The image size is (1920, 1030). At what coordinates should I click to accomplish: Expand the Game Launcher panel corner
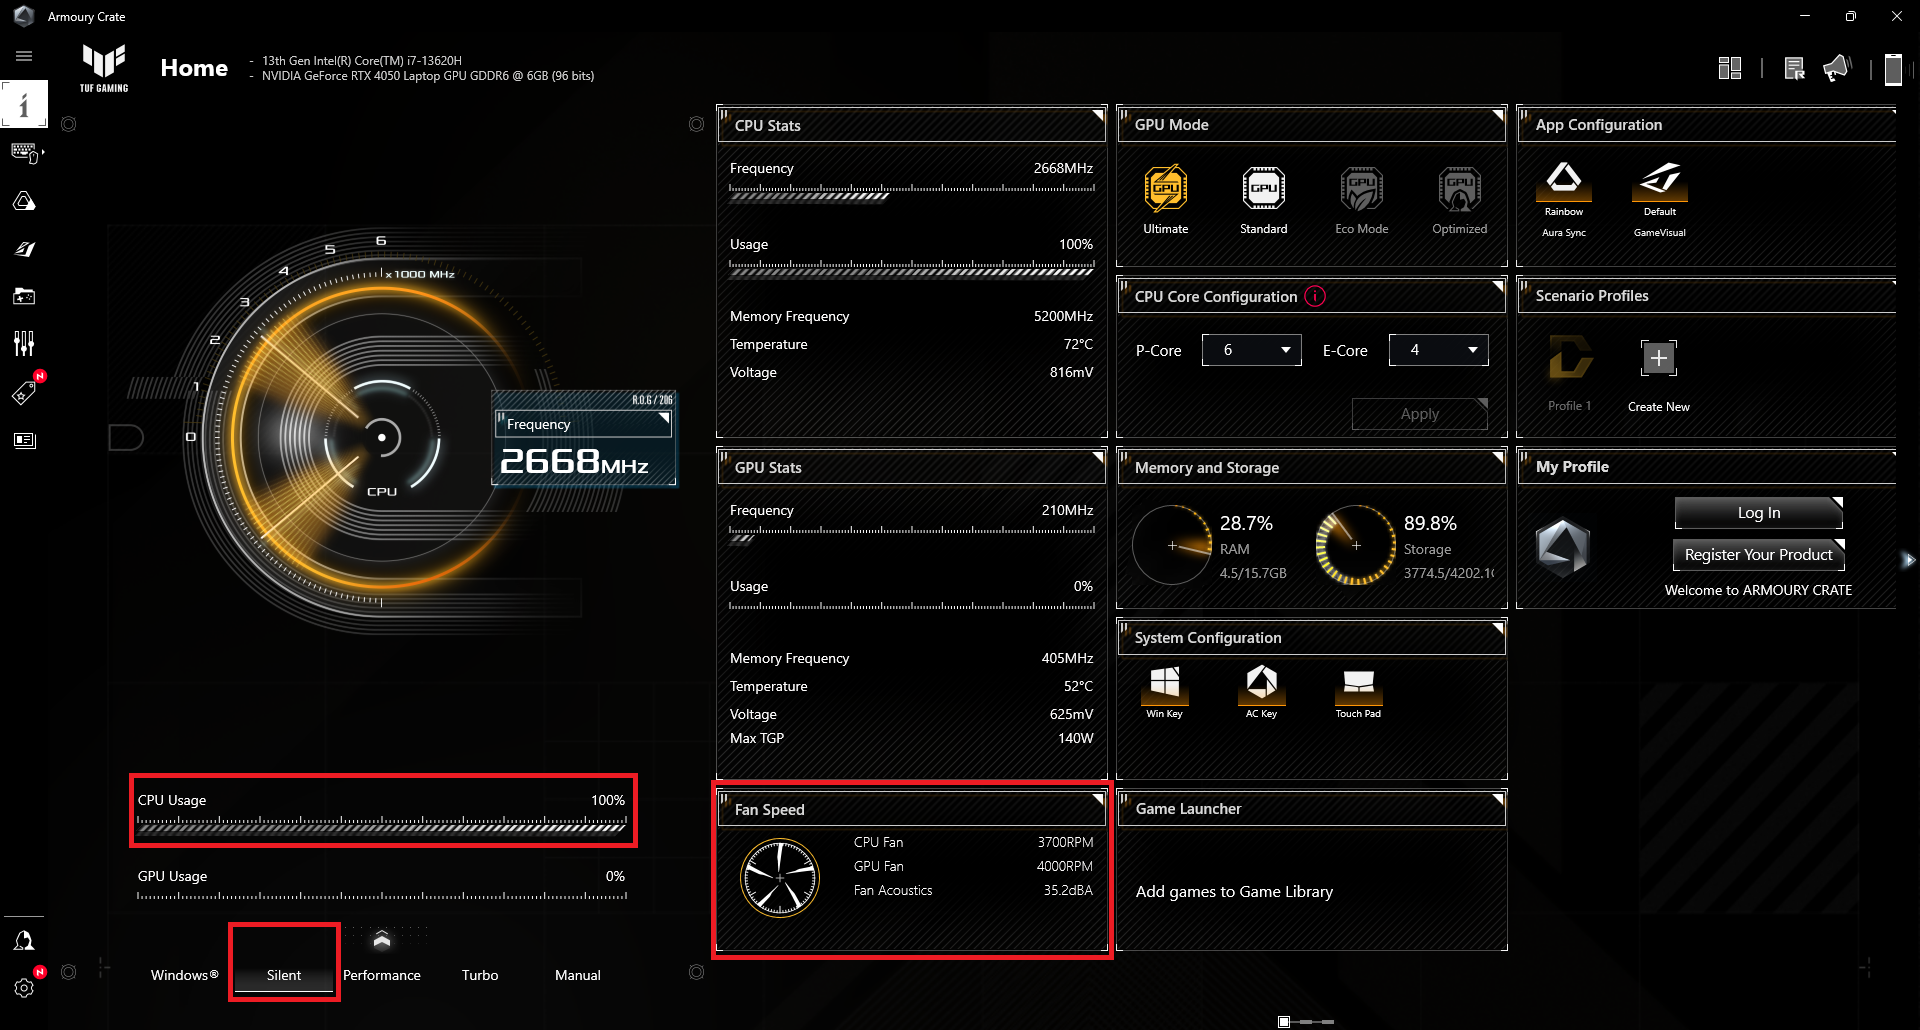(x=1498, y=799)
